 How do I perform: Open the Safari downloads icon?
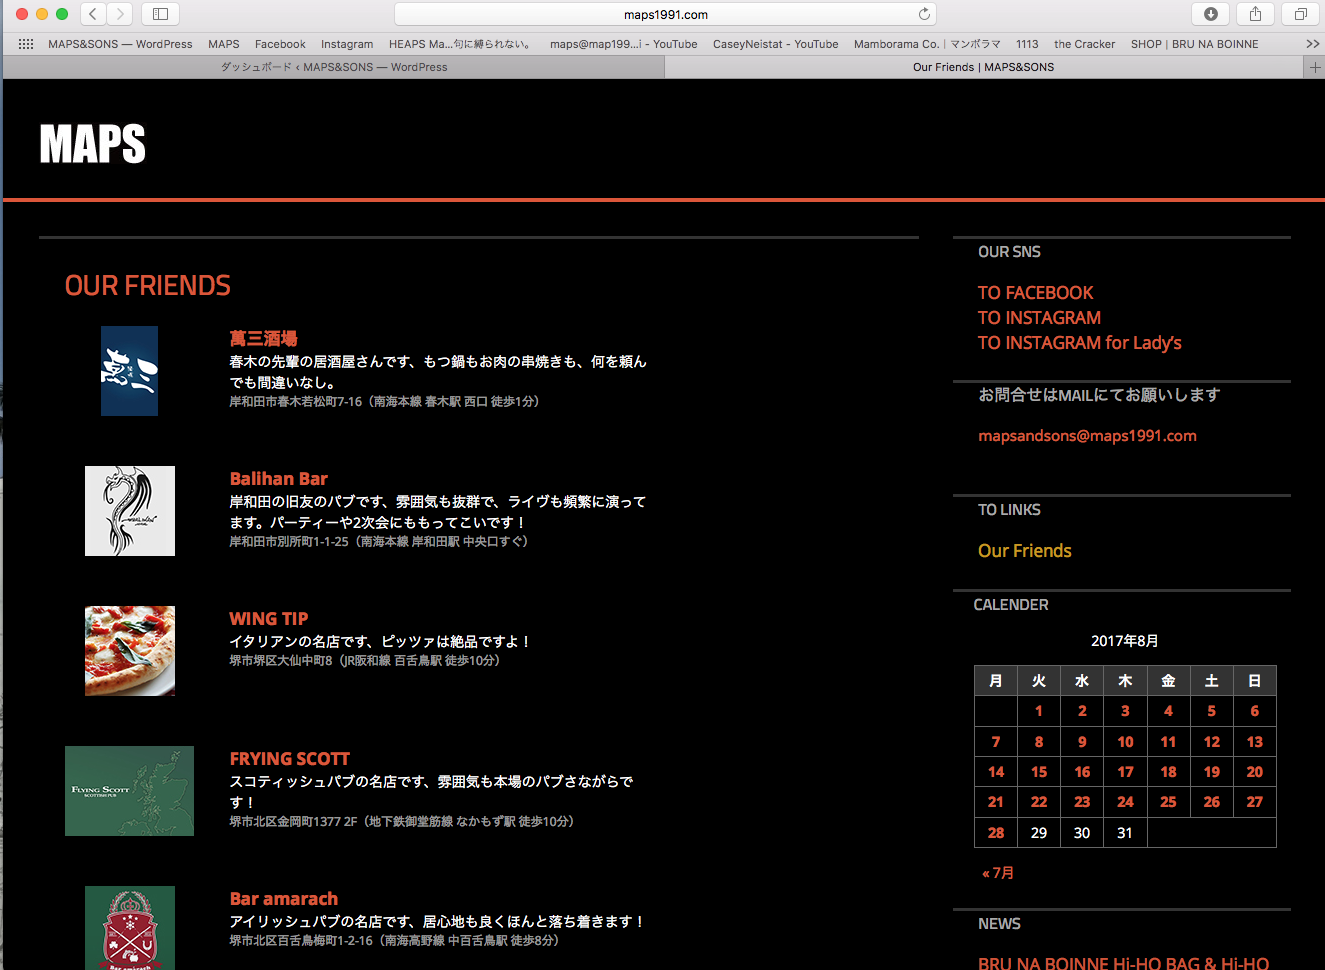point(1210,14)
